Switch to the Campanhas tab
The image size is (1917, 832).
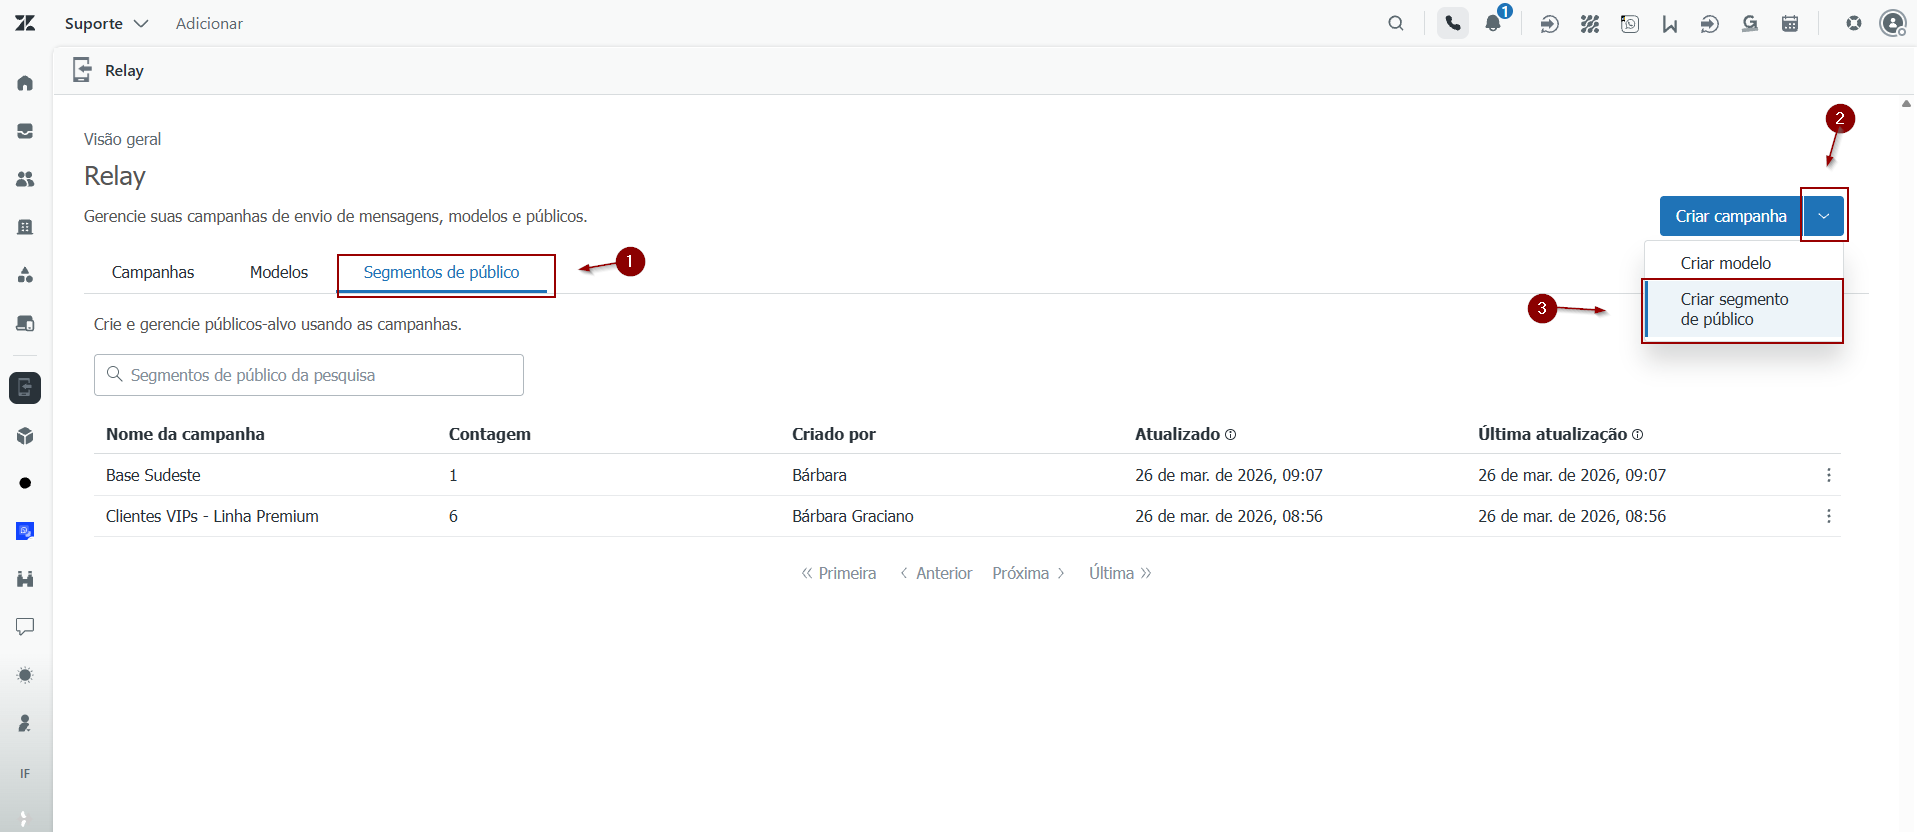[x=153, y=272]
